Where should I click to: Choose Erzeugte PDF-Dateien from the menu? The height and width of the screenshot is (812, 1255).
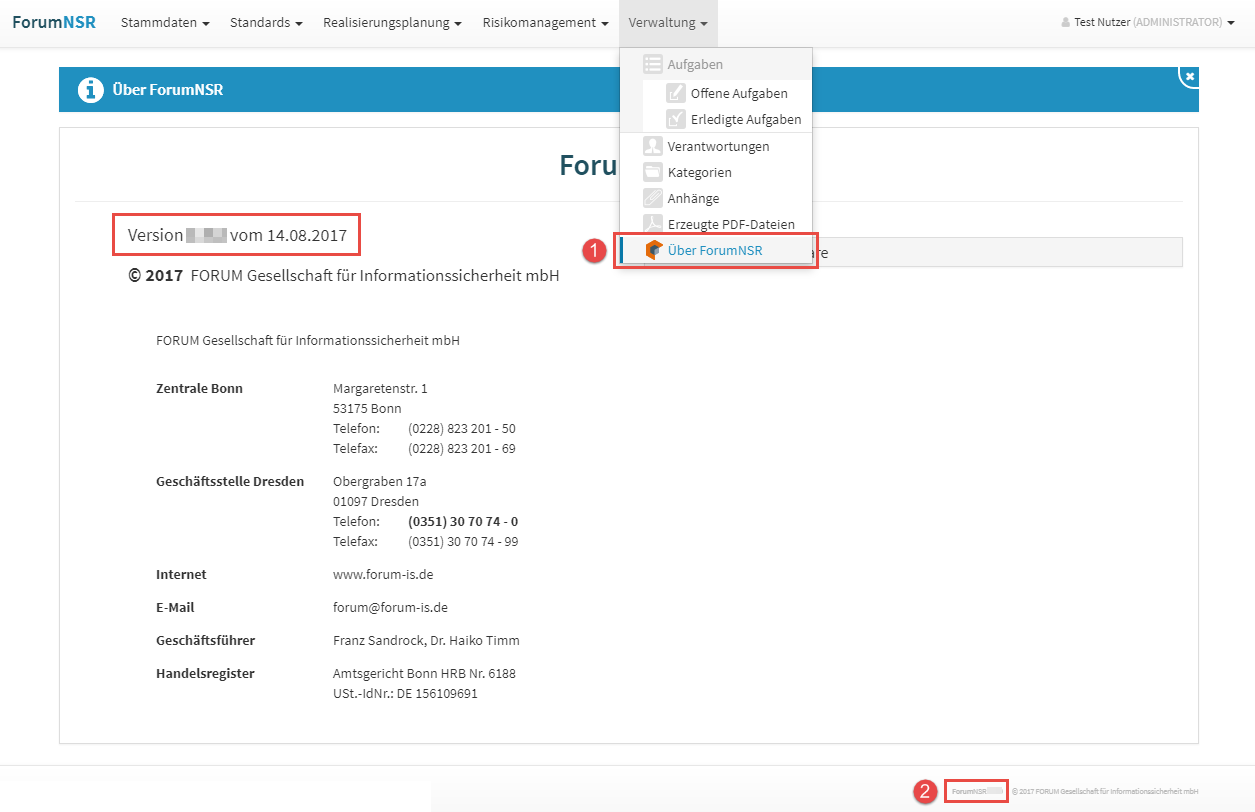(x=731, y=224)
